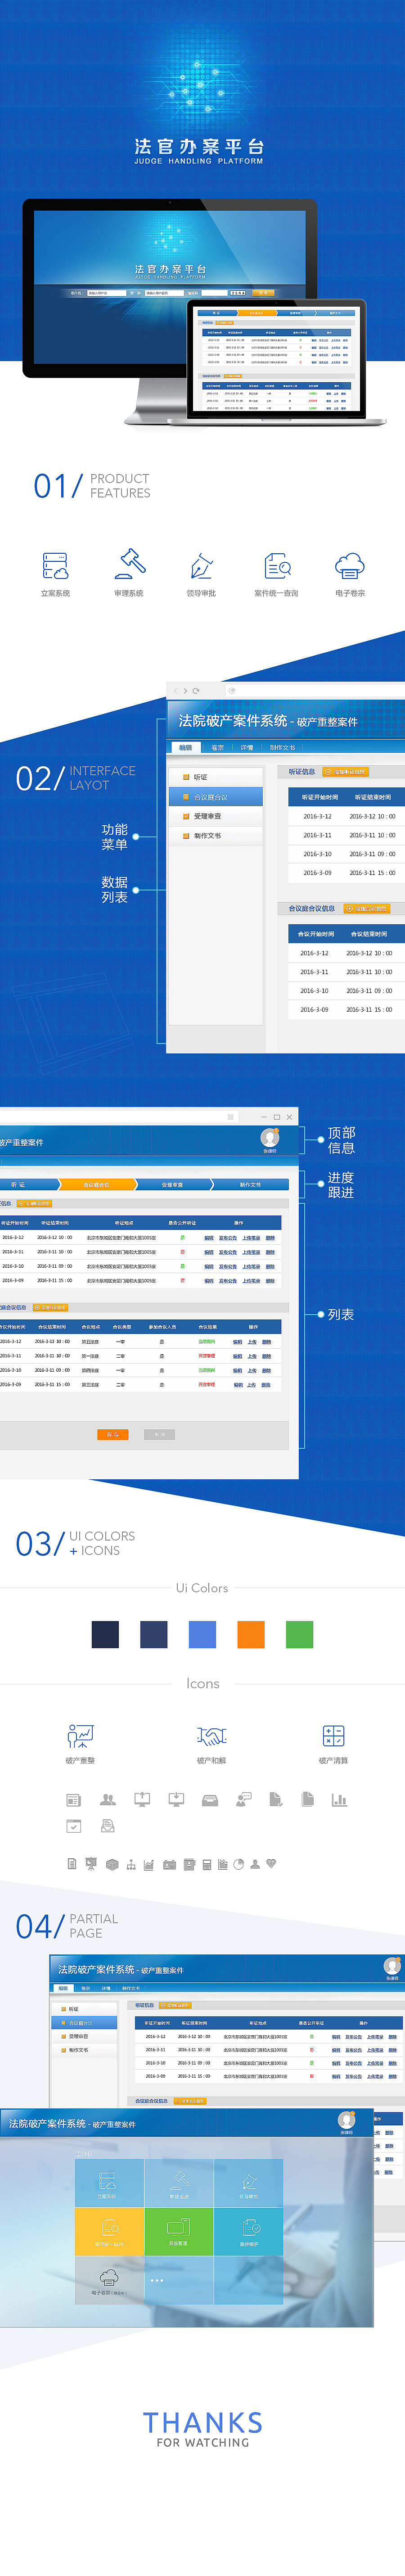Click the gray news-list icon in Icons section
405x2576 pixels.
click(x=73, y=1800)
